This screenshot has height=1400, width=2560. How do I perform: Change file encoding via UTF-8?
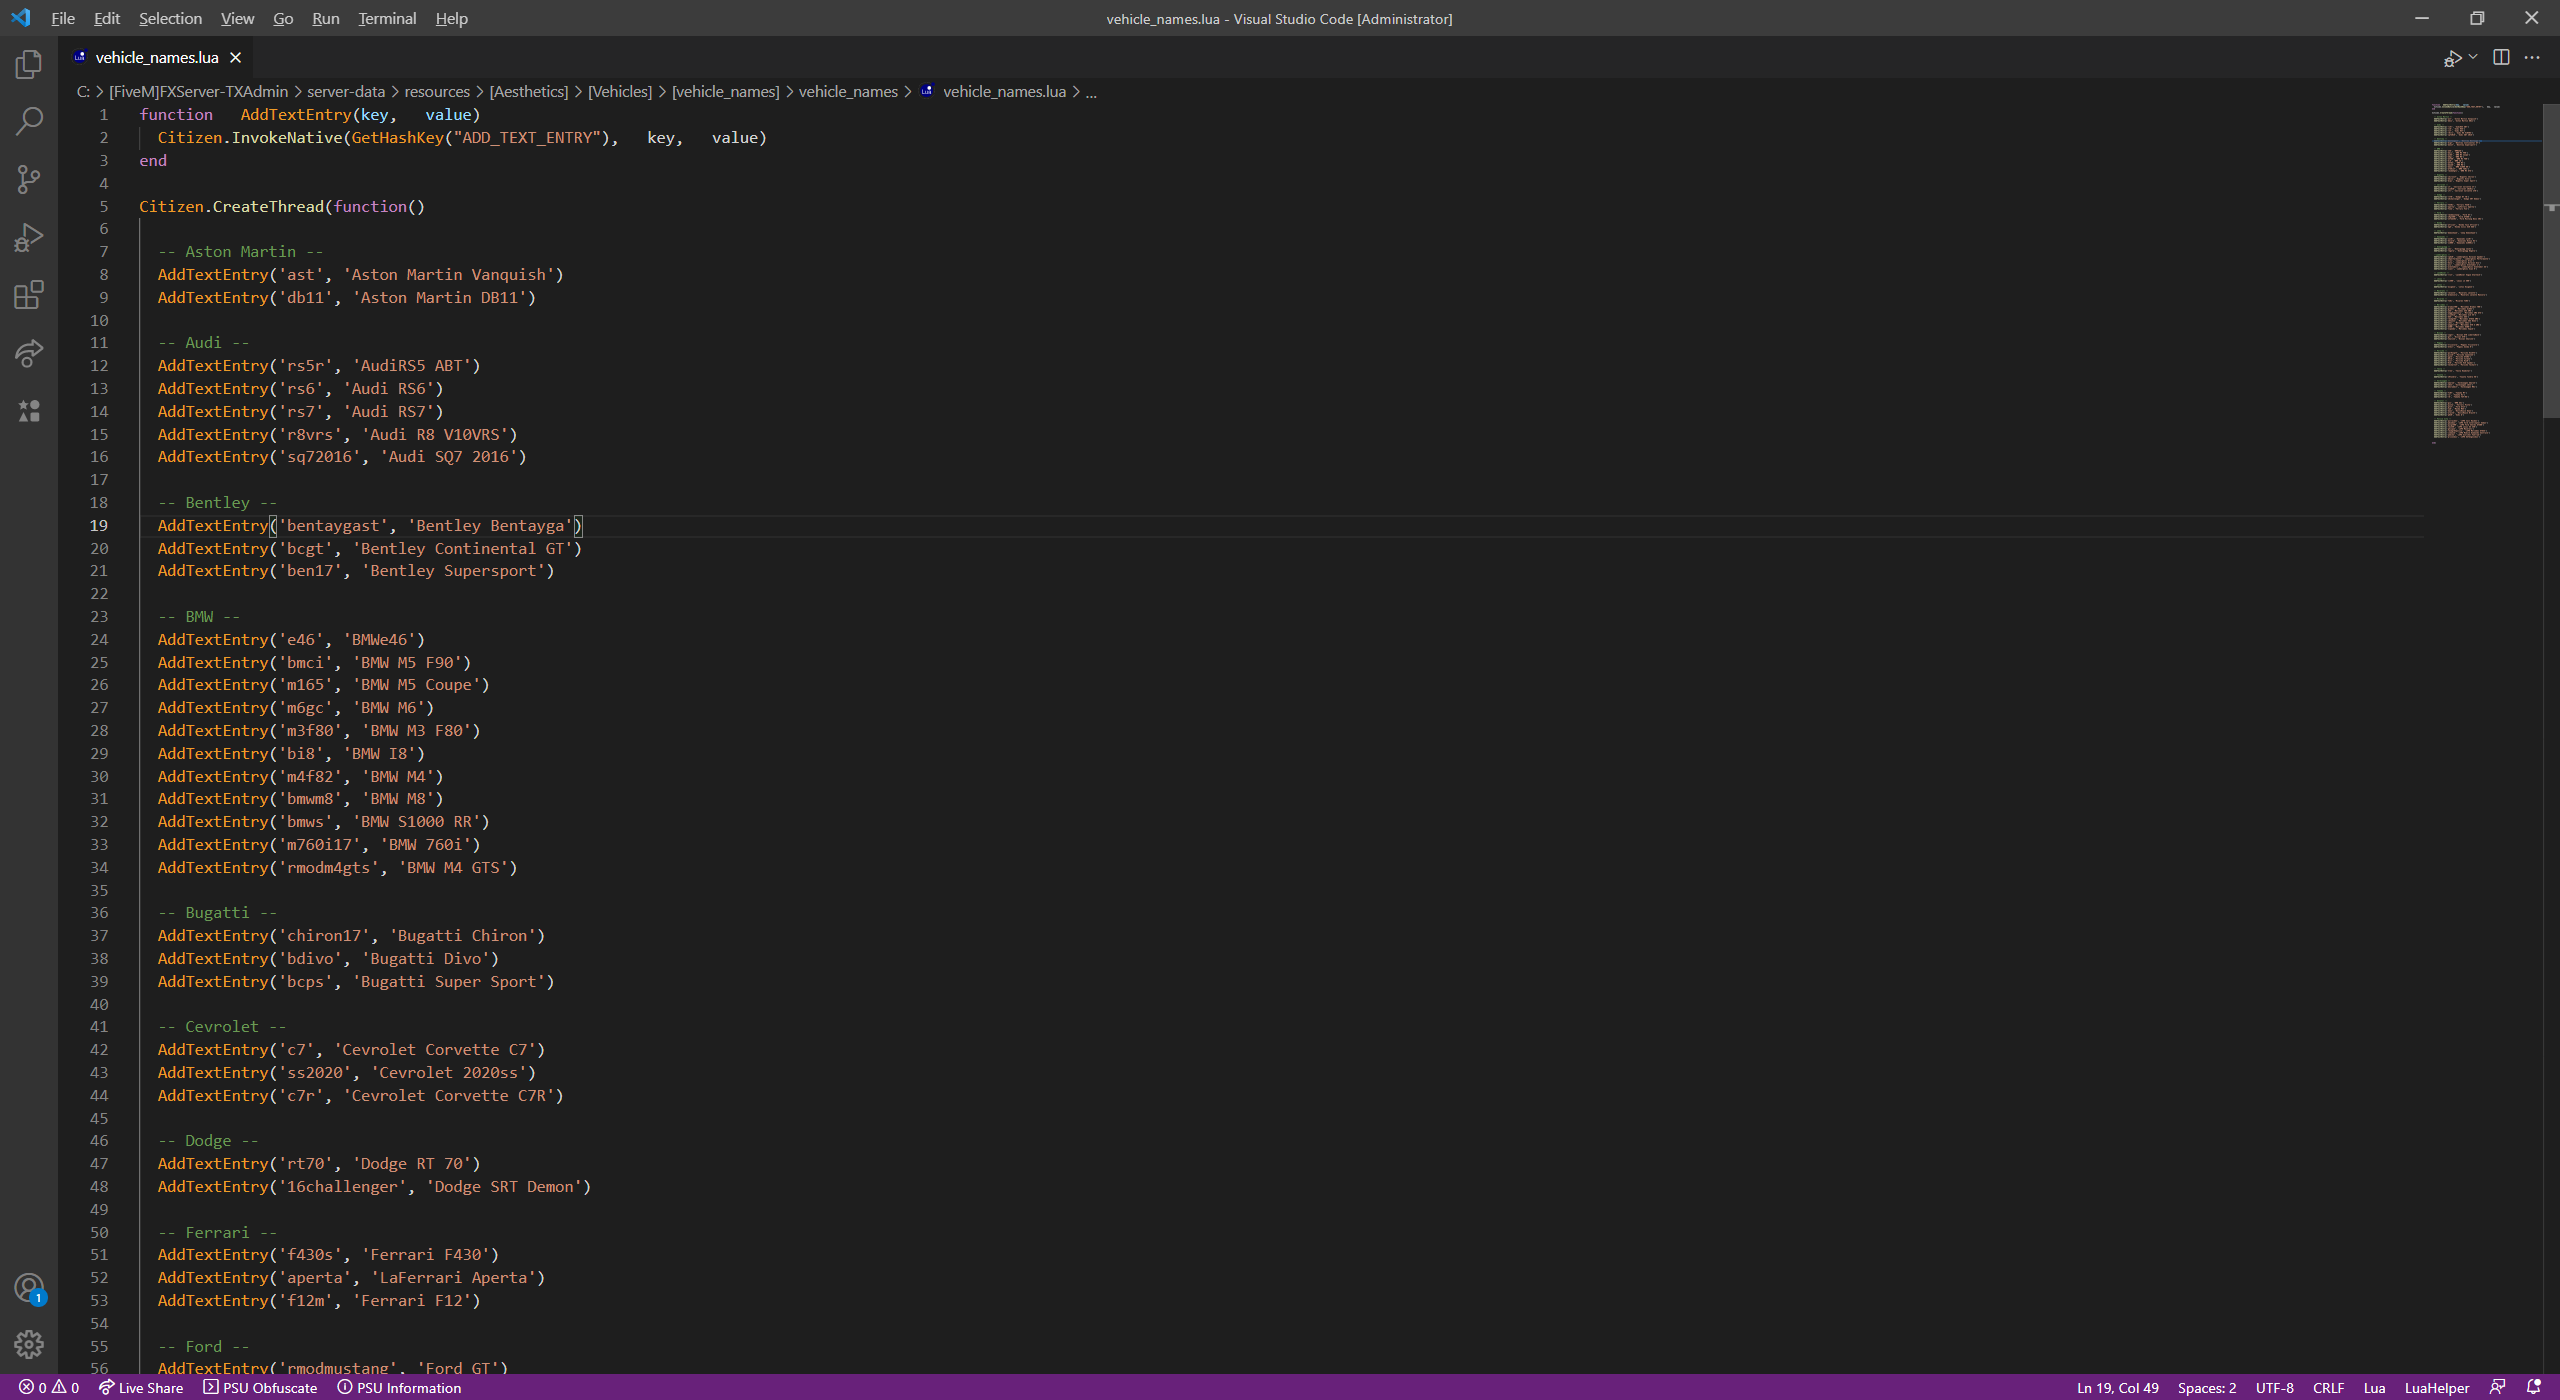pyautogui.click(x=2274, y=1388)
